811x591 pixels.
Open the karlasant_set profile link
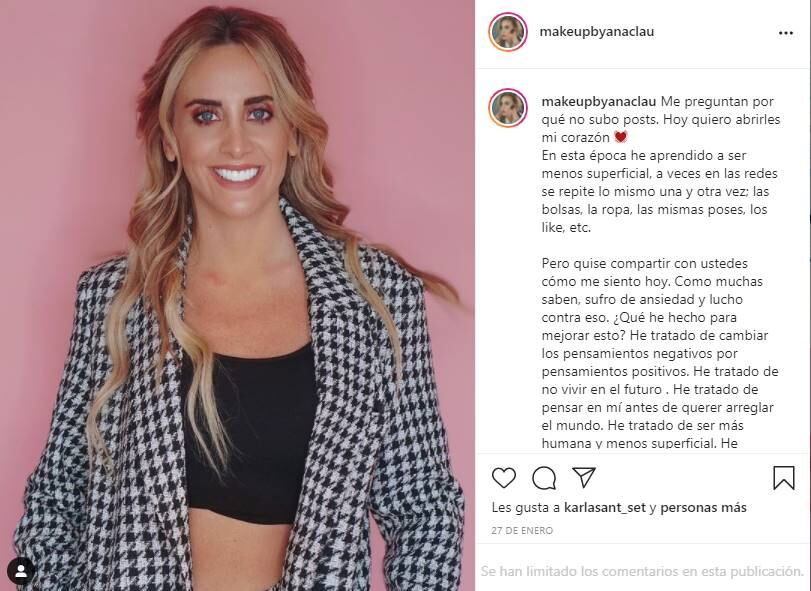(x=605, y=508)
